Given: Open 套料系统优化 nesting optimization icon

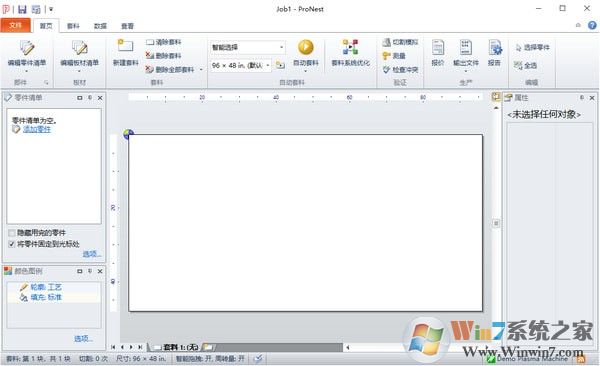Looking at the screenshot, I should pyautogui.click(x=351, y=47).
